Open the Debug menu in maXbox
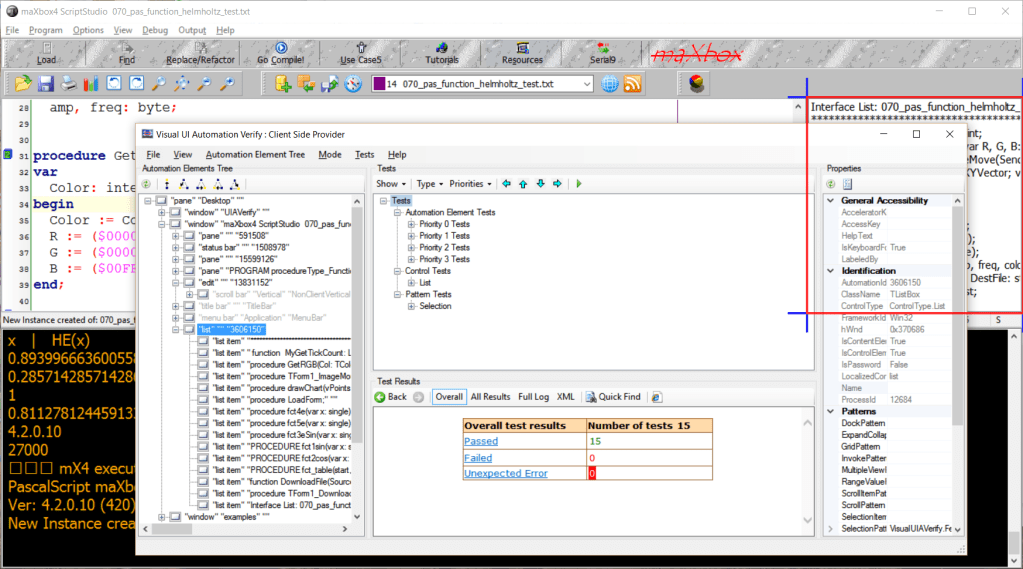The image size is (1023, 569). click(155, 30)
